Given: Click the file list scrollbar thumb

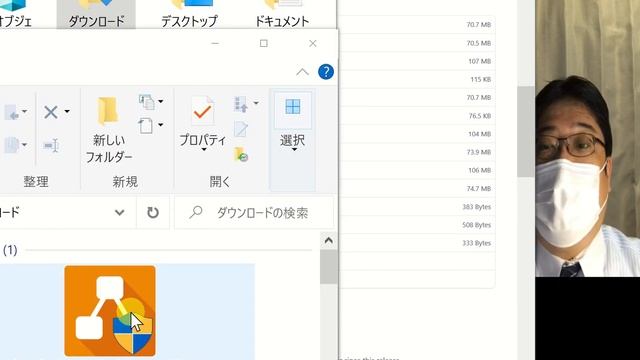Looking at the screenshot, I should (x=328, y=267).
